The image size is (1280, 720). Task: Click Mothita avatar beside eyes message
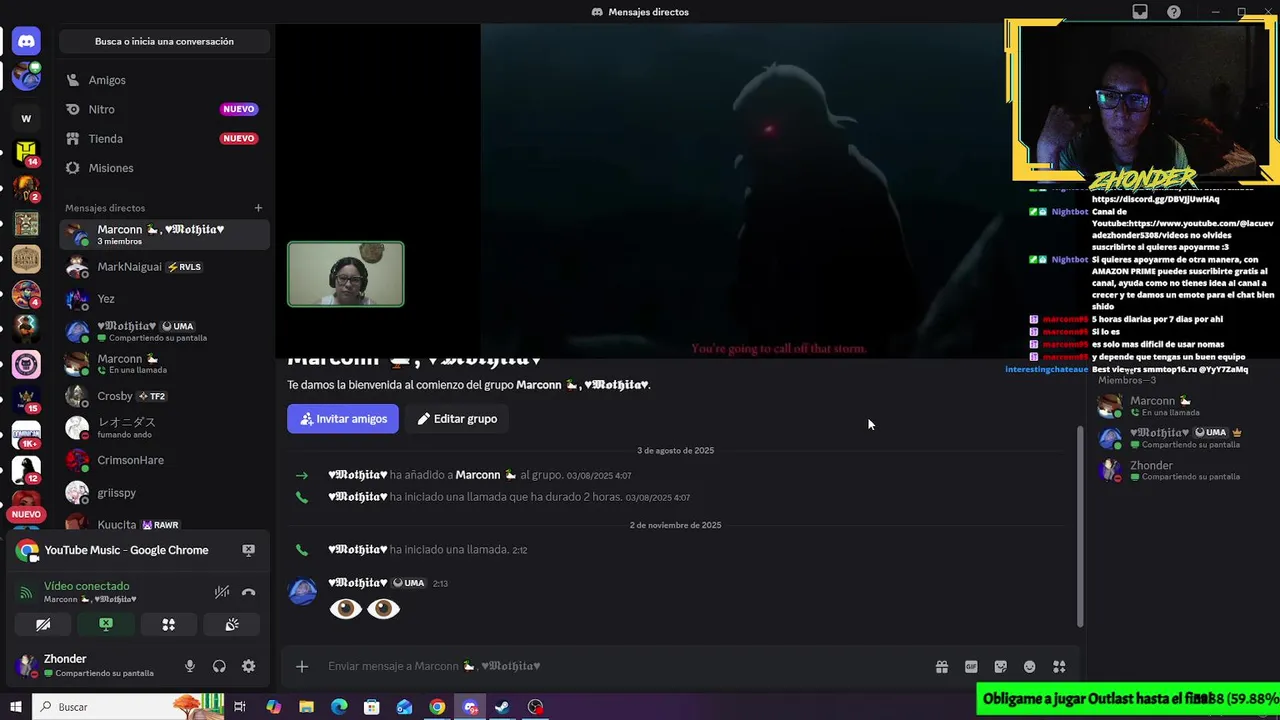coord(303,591)
